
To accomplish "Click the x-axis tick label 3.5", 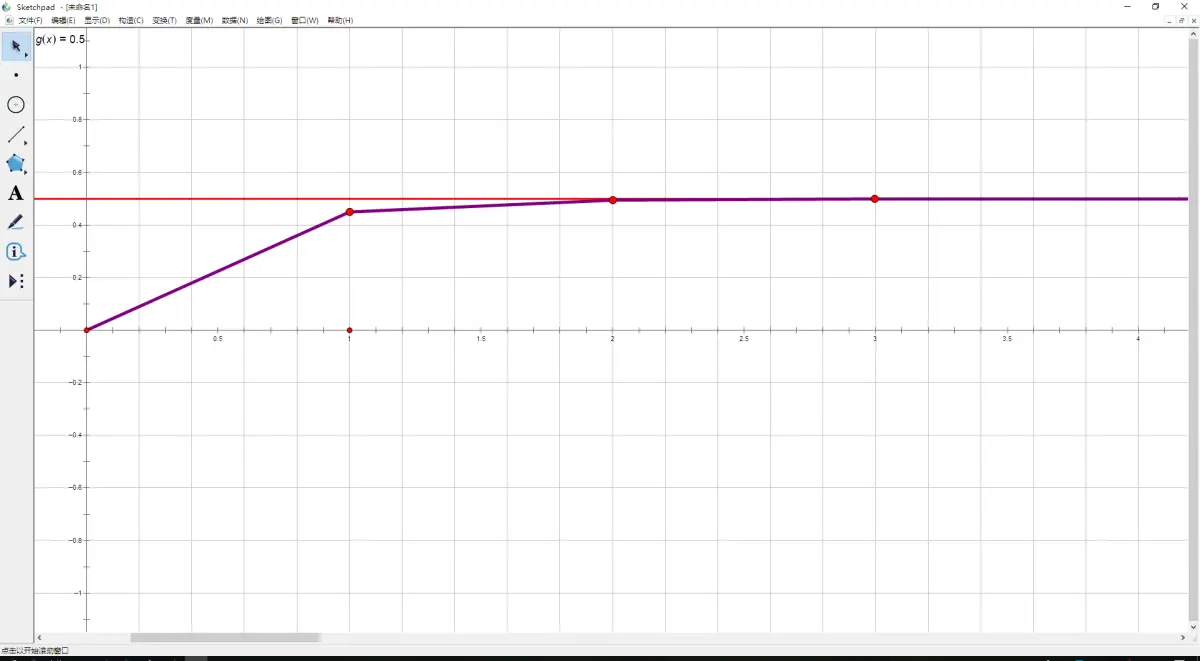I will [1007, 340].
